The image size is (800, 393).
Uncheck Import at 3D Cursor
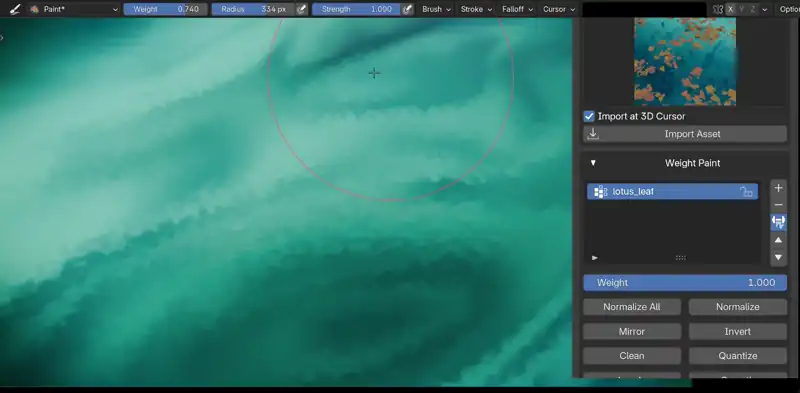[589, 116]
